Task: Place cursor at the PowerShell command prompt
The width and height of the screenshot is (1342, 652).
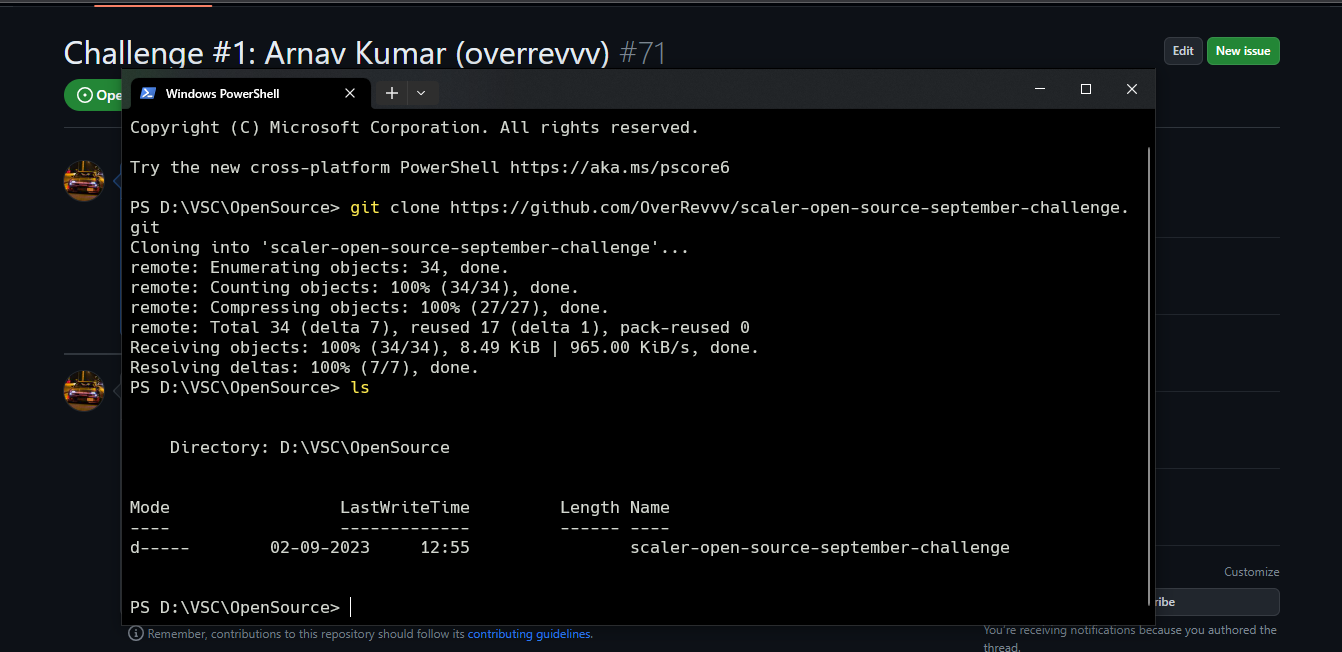Action: (349, 606)
